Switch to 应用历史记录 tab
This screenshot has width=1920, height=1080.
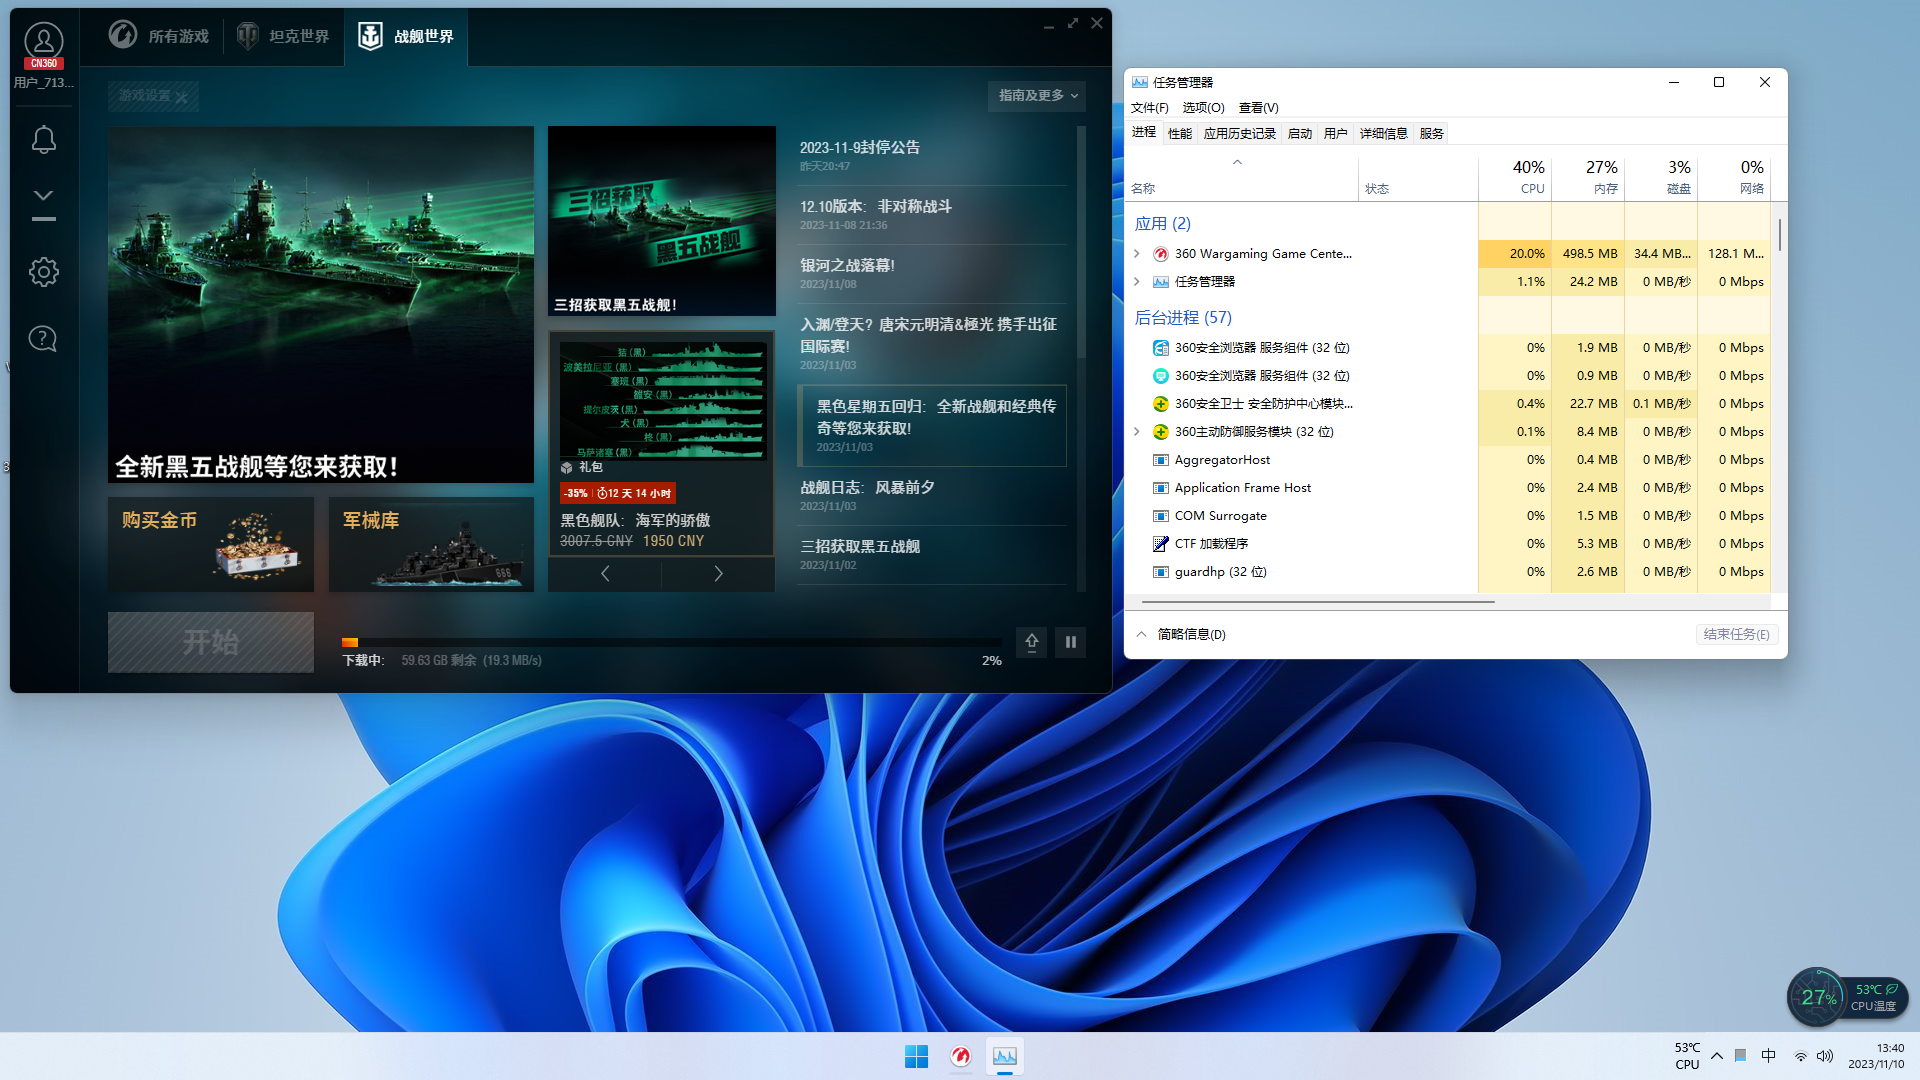coord(1240,133)
